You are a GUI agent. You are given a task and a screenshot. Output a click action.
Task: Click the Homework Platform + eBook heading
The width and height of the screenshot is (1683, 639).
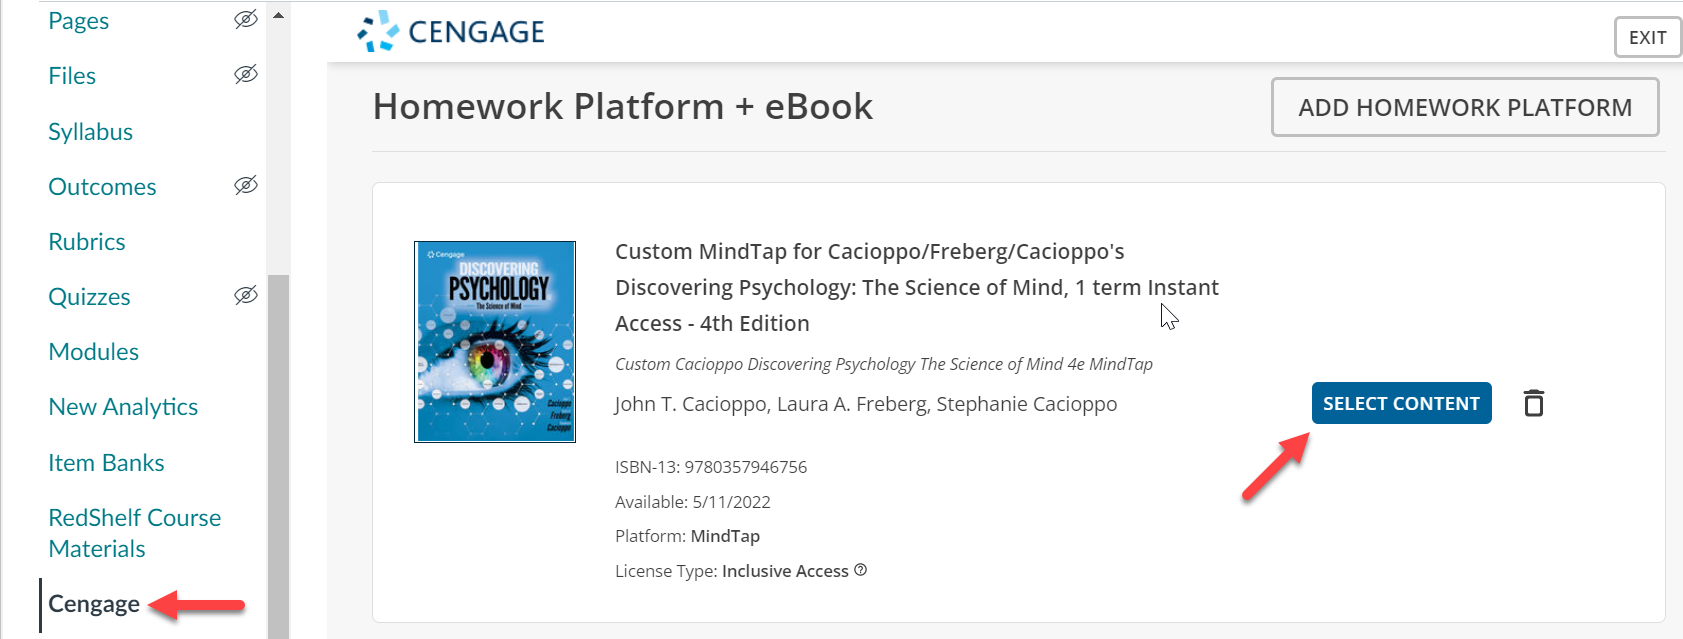623,107
